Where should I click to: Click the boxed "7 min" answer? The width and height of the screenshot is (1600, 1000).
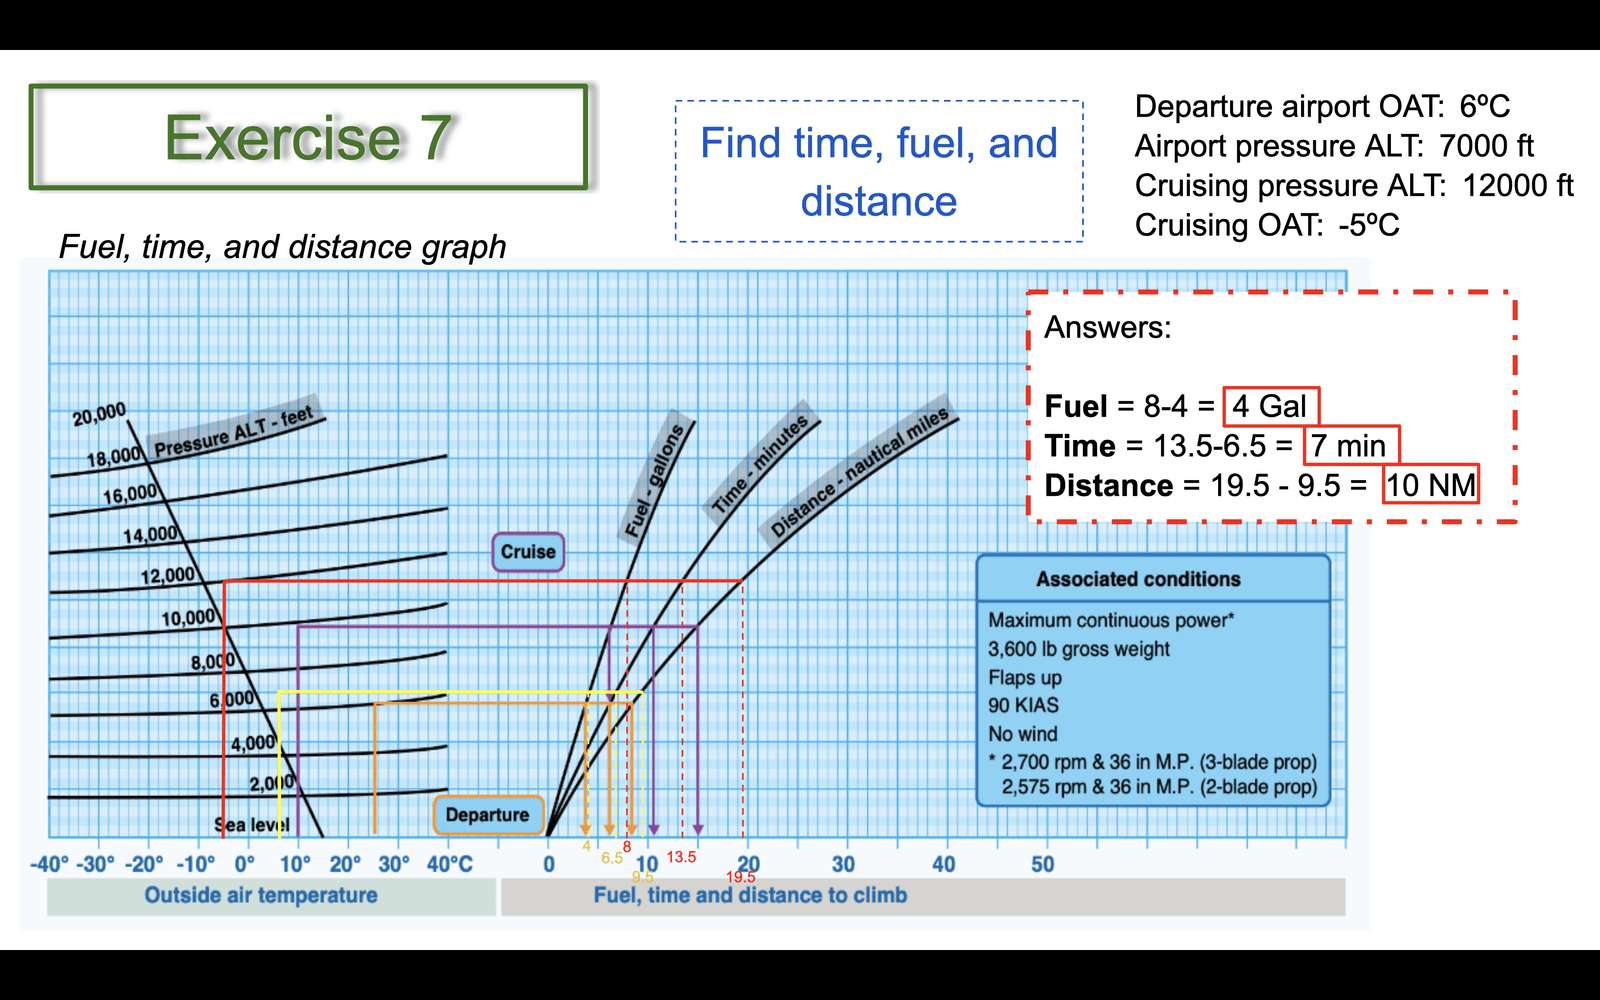pyautogui.click(x=1350, y=445)
